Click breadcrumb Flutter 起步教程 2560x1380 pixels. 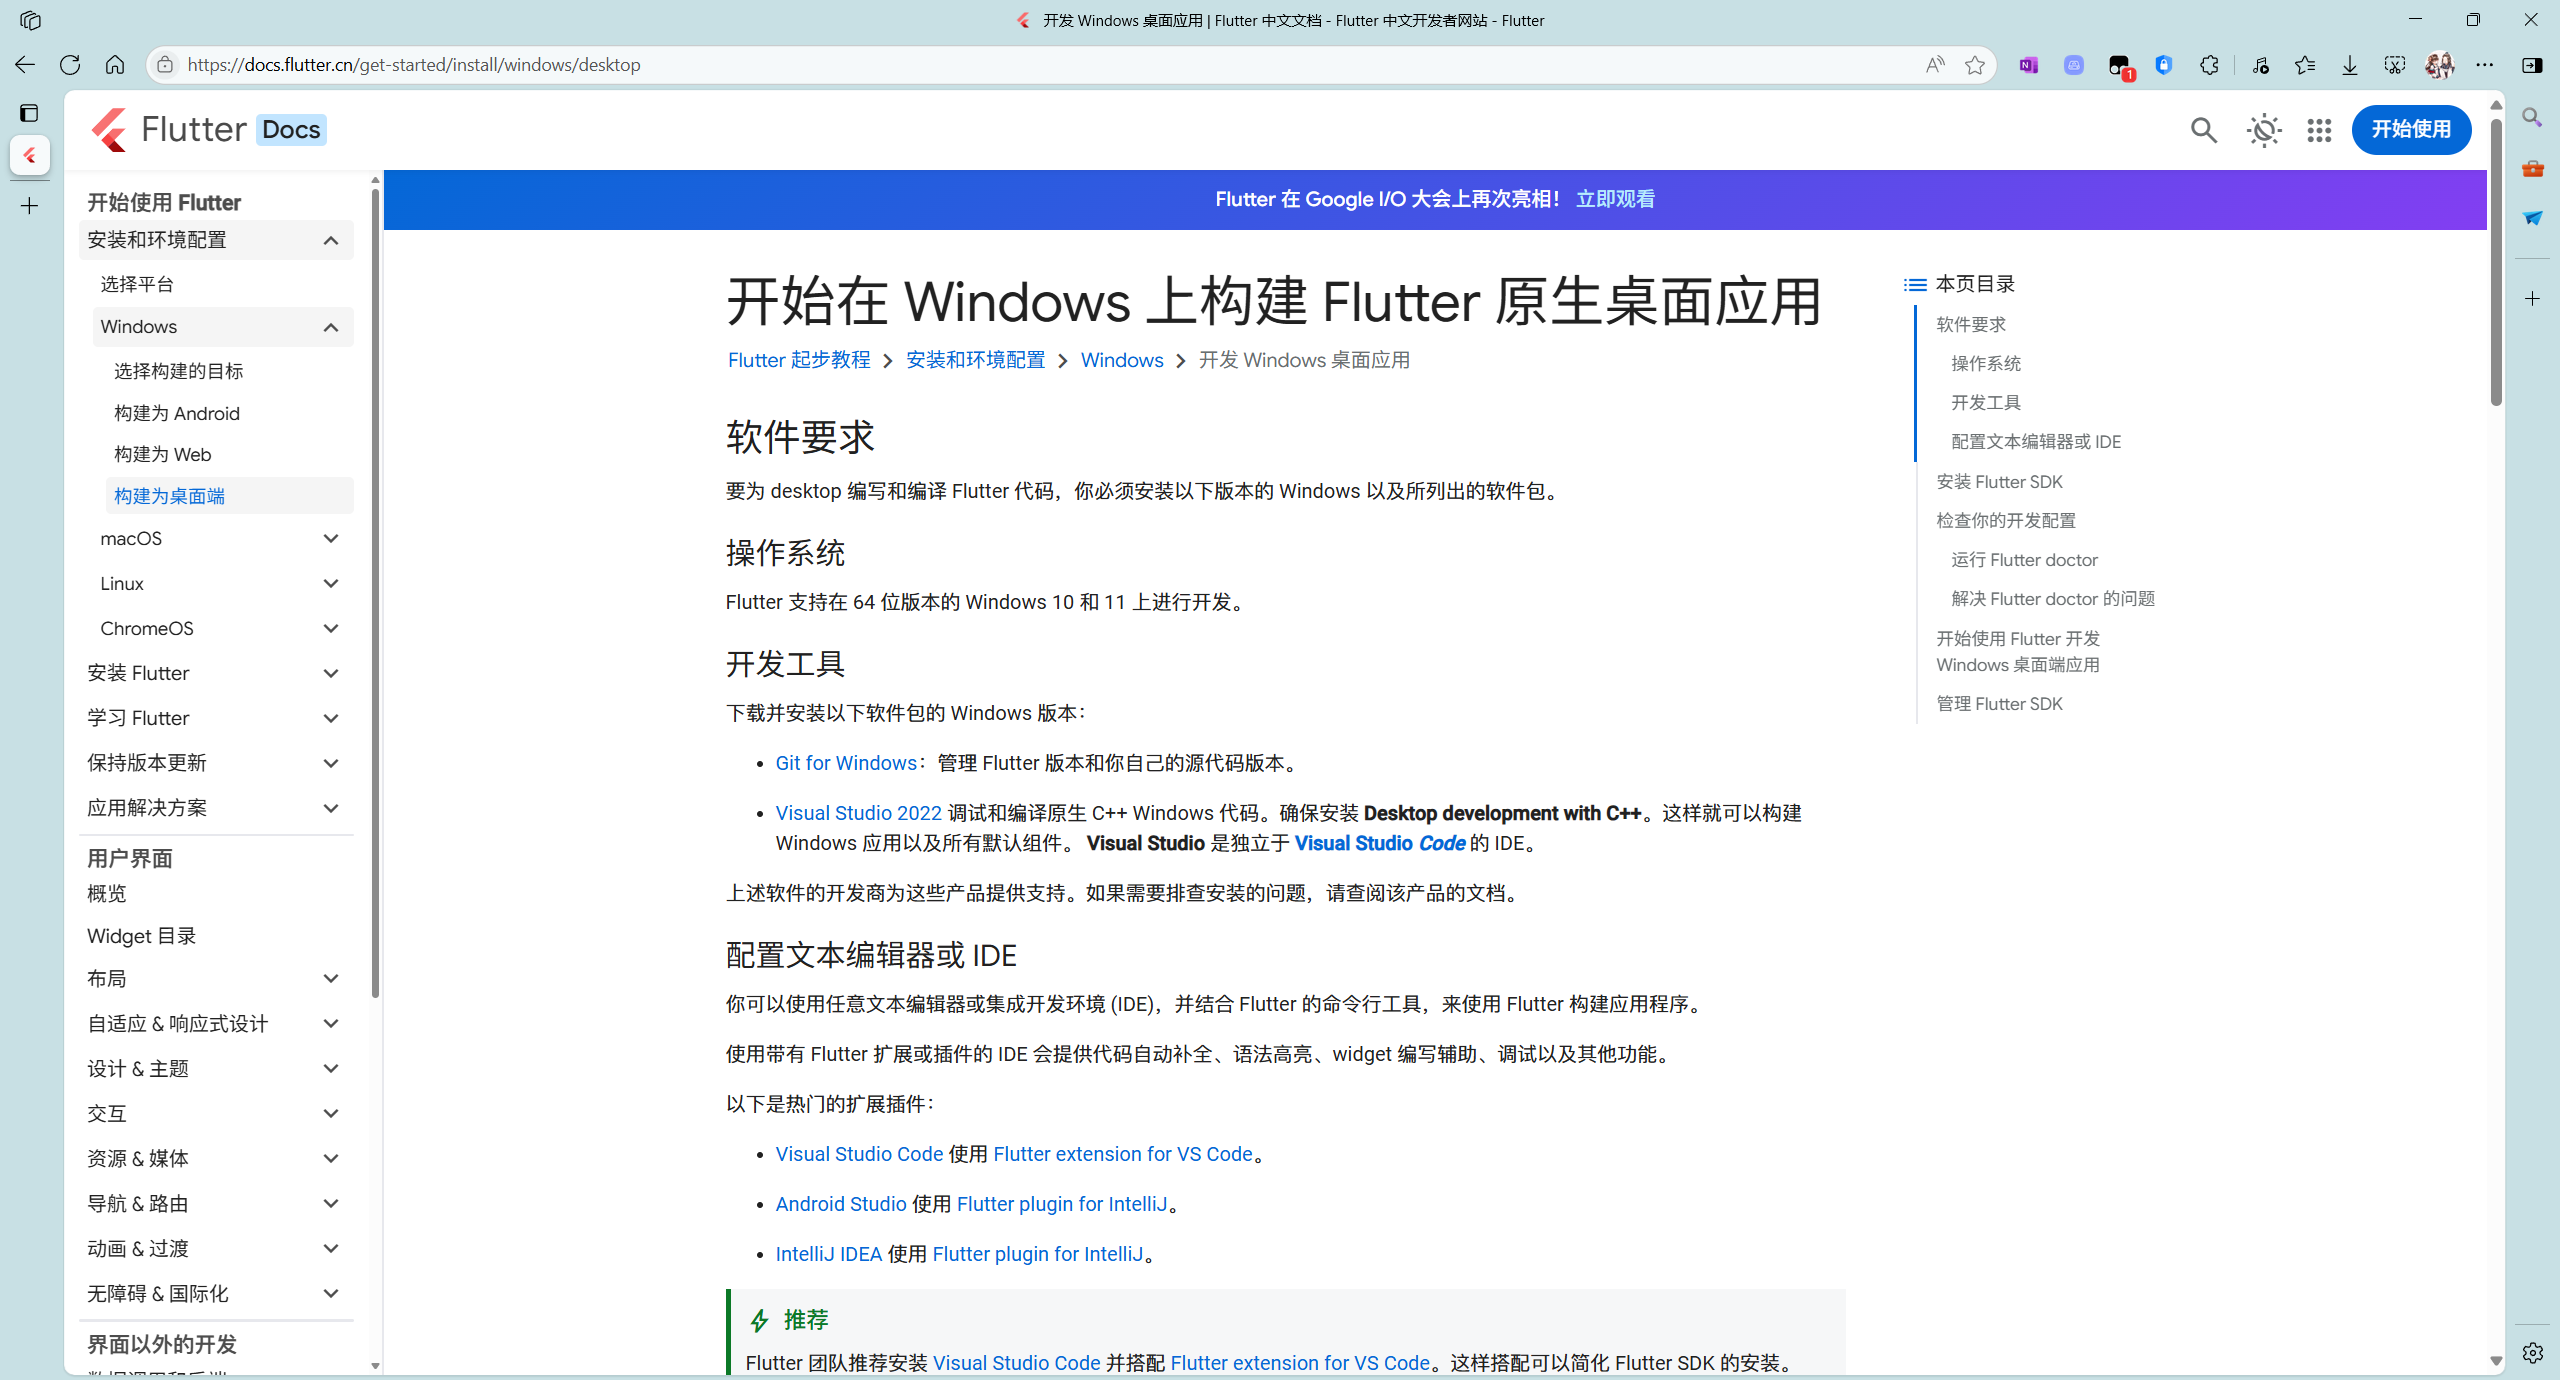[799, 360]
